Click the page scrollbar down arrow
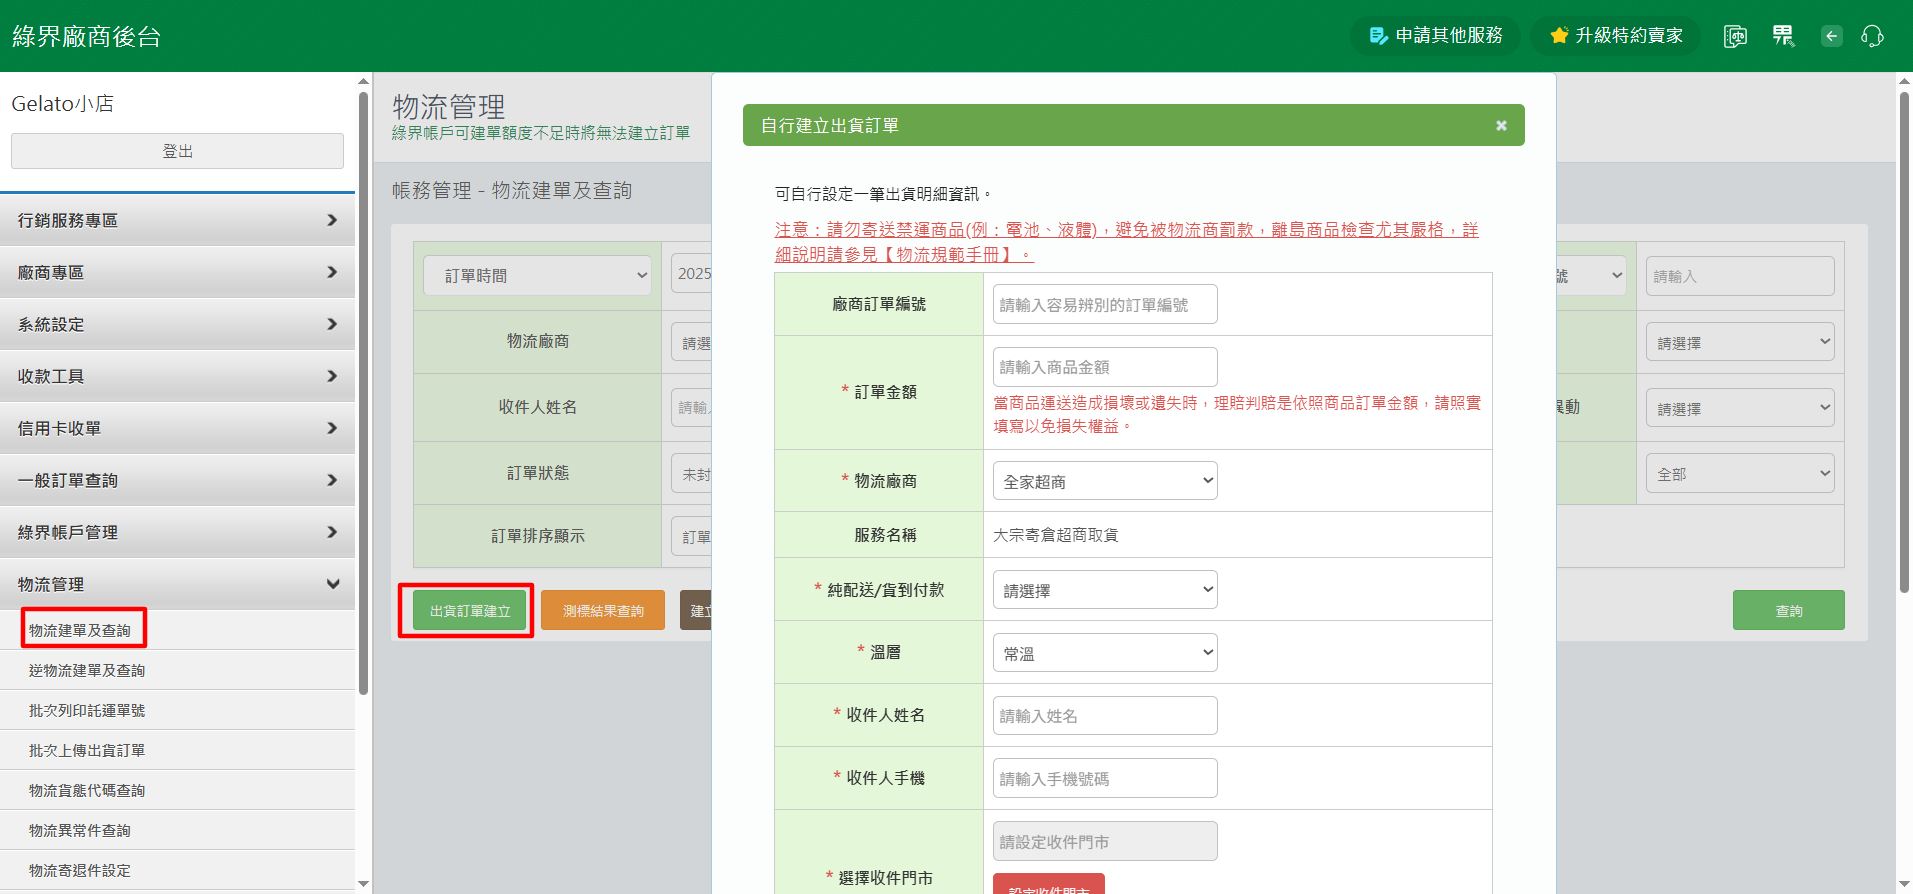Screen dimensions: 1913x894 (1904, 884)
